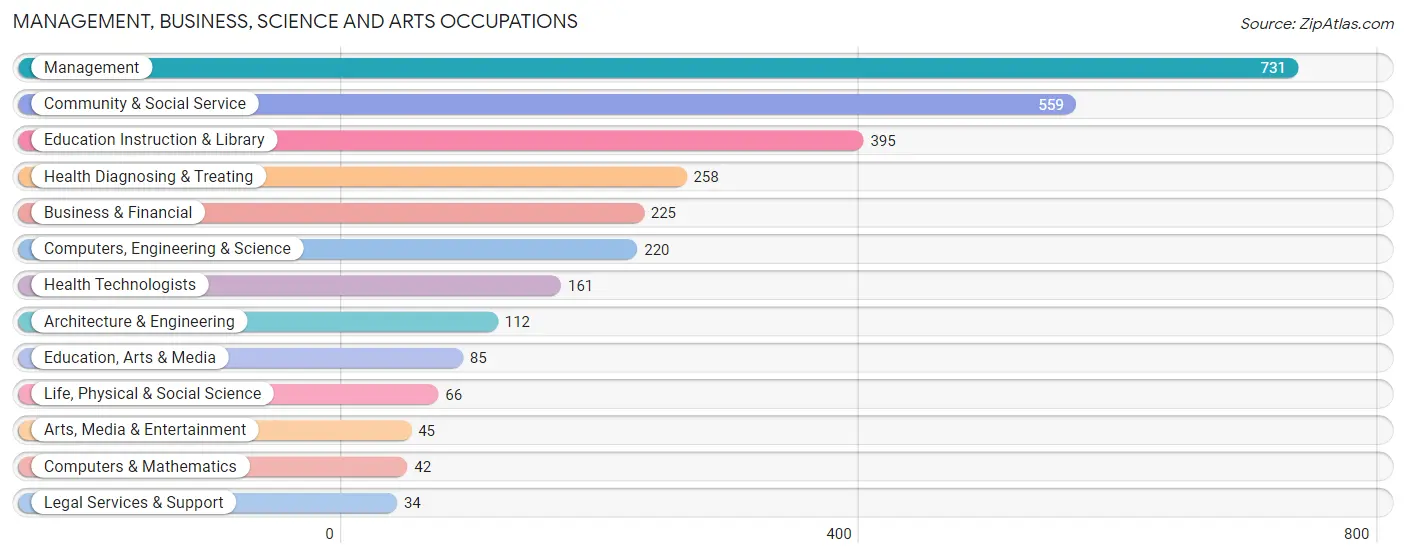The image size is (1406, 558).
Task: Click the 559 value on Community bar
Action: (x=1051, y=104)
